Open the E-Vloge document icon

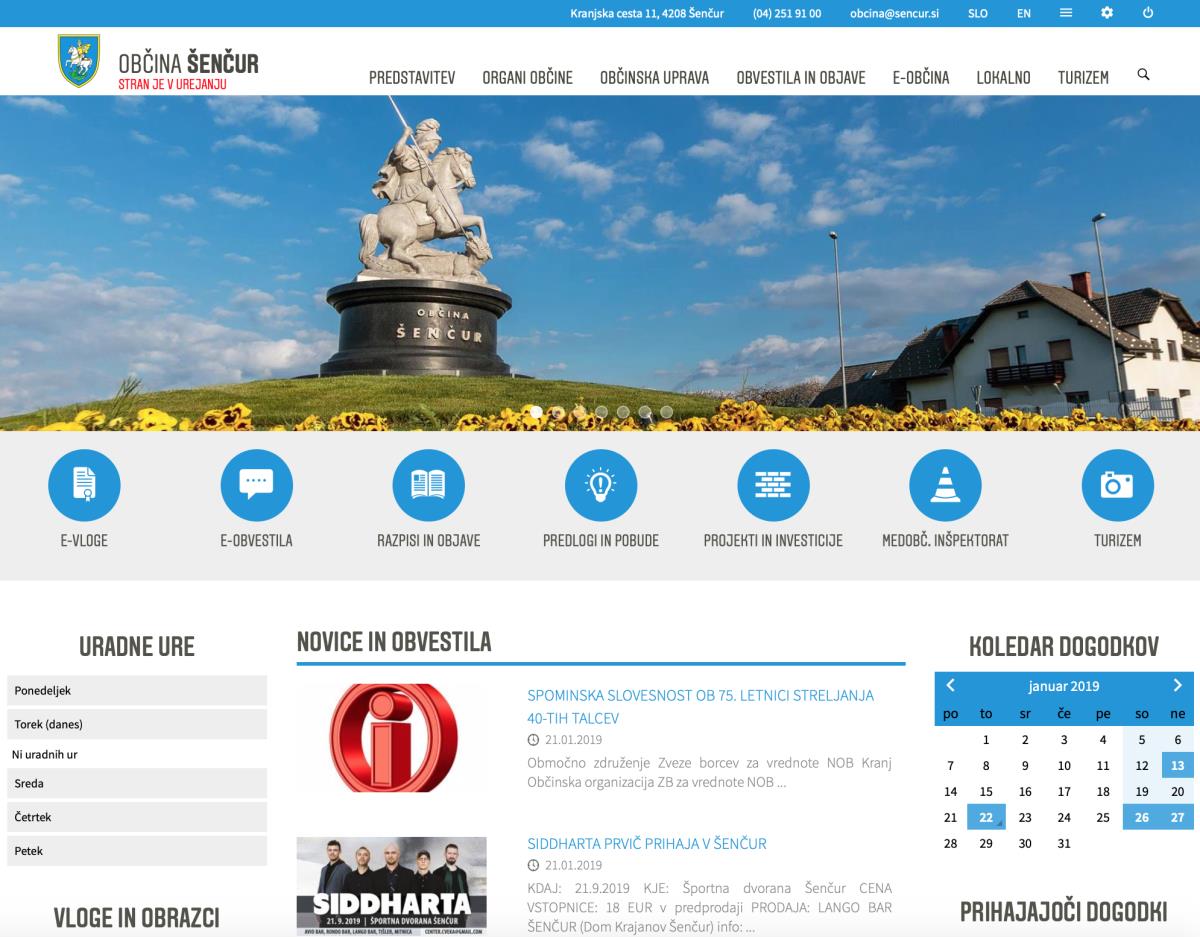(84, 485)
